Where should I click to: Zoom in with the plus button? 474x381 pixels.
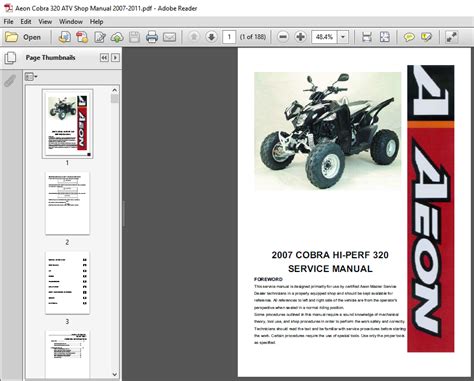tap(300, 37)
